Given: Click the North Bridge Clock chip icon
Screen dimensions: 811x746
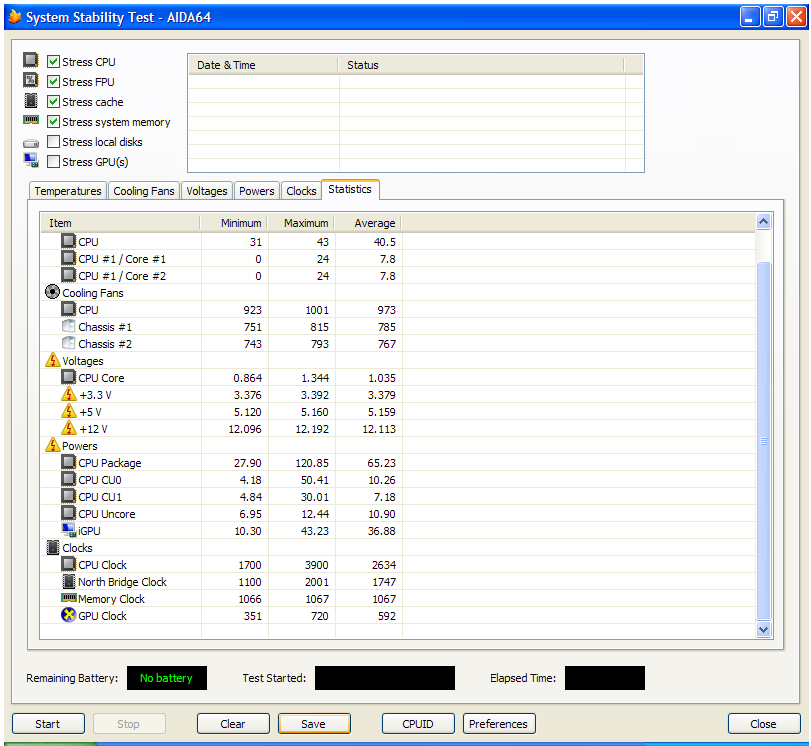Looking at the screenshot, I should point(69,581).
